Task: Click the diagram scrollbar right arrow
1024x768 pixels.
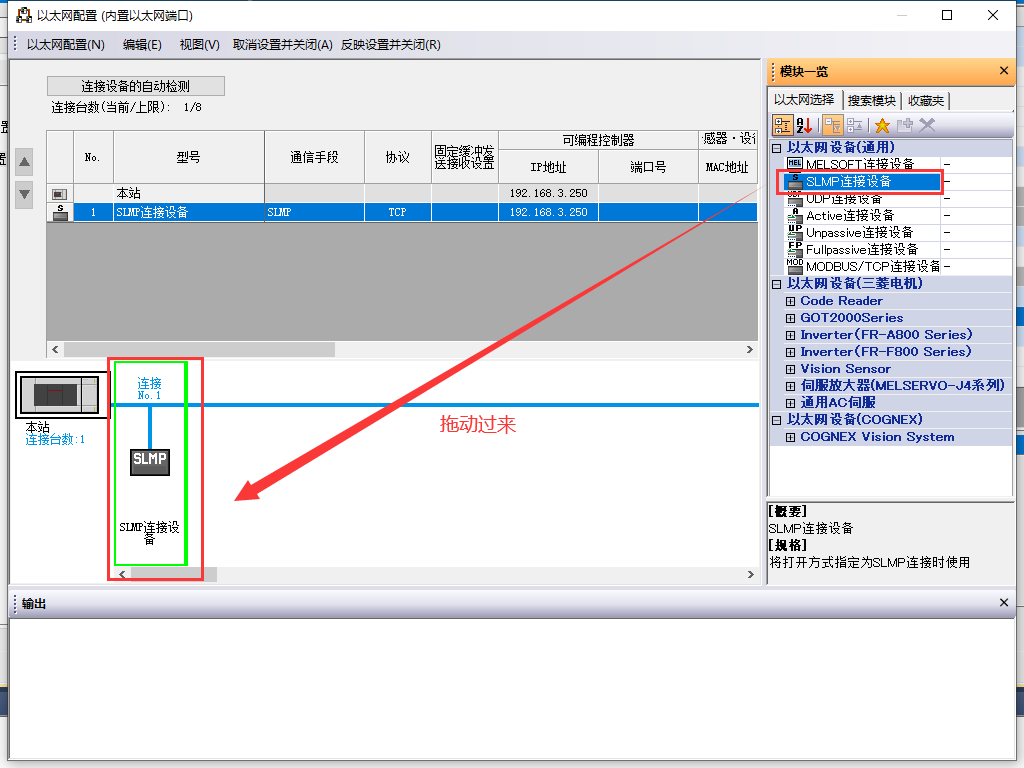Action: pyautogui.click(x=750, y=574)
